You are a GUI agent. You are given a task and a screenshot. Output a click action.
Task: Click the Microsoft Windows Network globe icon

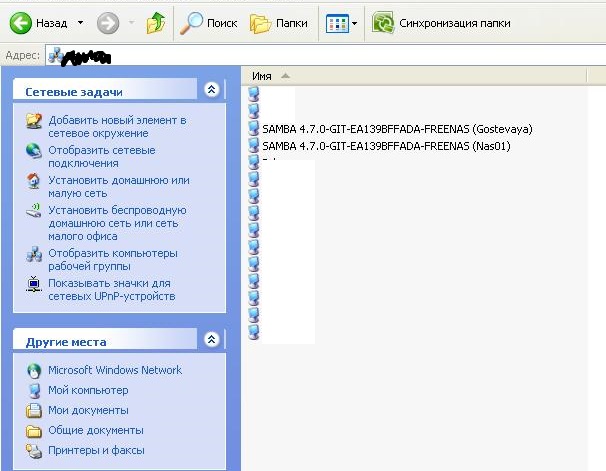34,371
